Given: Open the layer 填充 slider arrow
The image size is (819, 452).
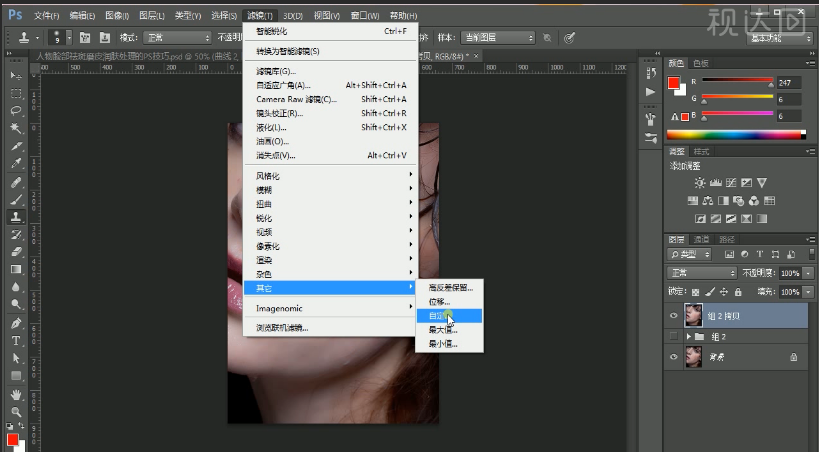Looking at the screenshot, I should [809, 292].
